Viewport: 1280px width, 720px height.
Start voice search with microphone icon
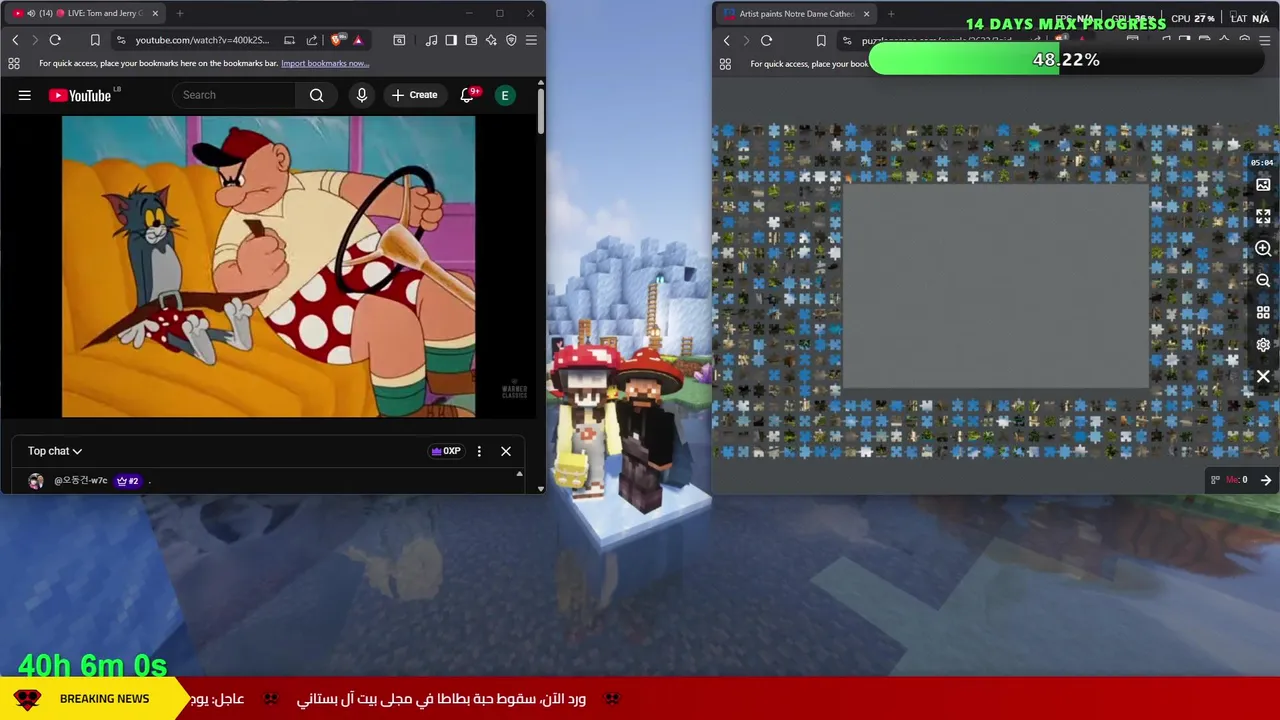tap(362, 95)
